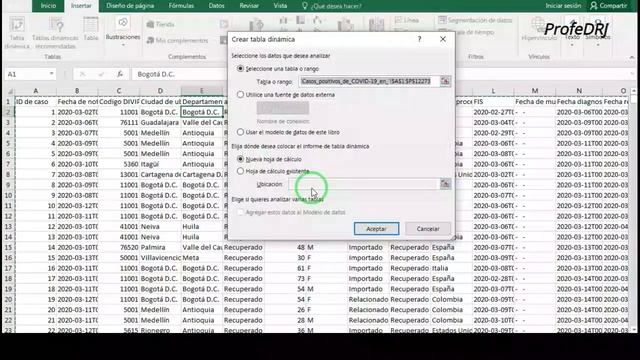Click the 'FIS' column heading cell
The image size is (640, 360).
coord(493,101)
